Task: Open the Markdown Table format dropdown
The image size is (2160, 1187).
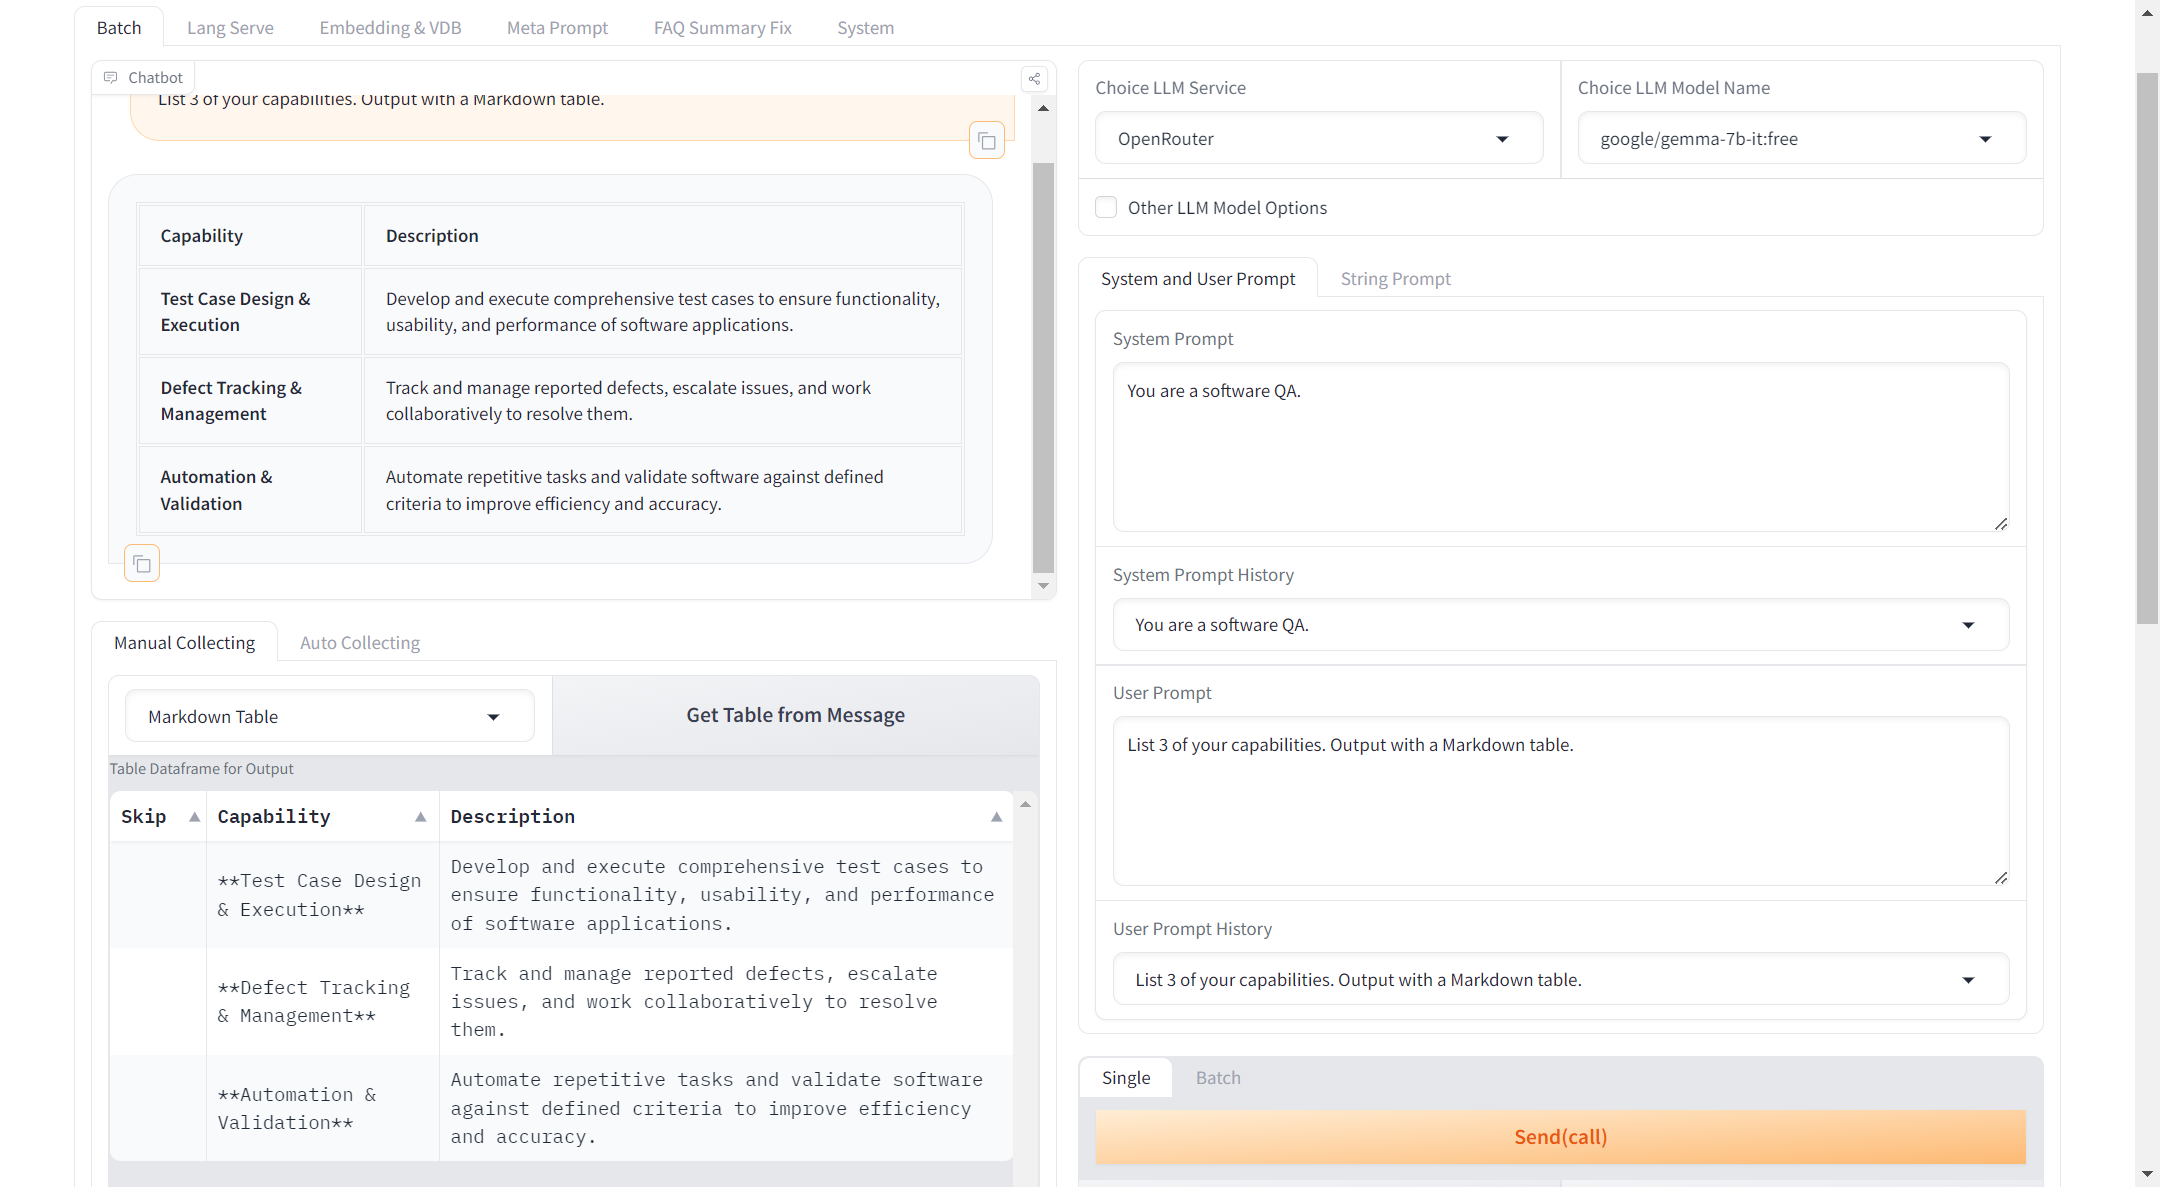Action: point(329,717)
